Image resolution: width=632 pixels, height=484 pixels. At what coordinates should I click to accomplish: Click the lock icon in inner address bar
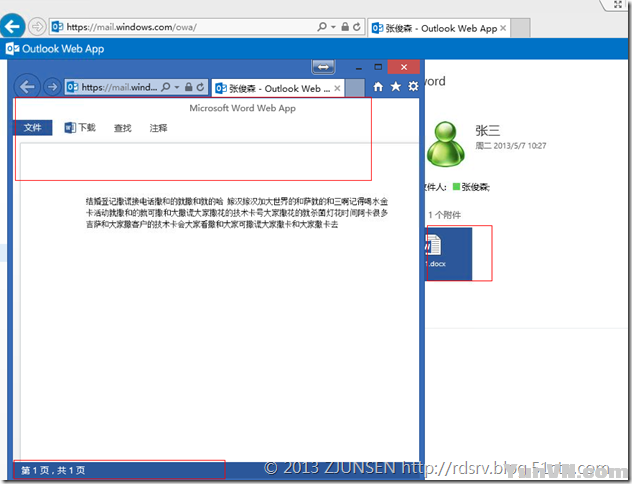(x=188, y=87)
